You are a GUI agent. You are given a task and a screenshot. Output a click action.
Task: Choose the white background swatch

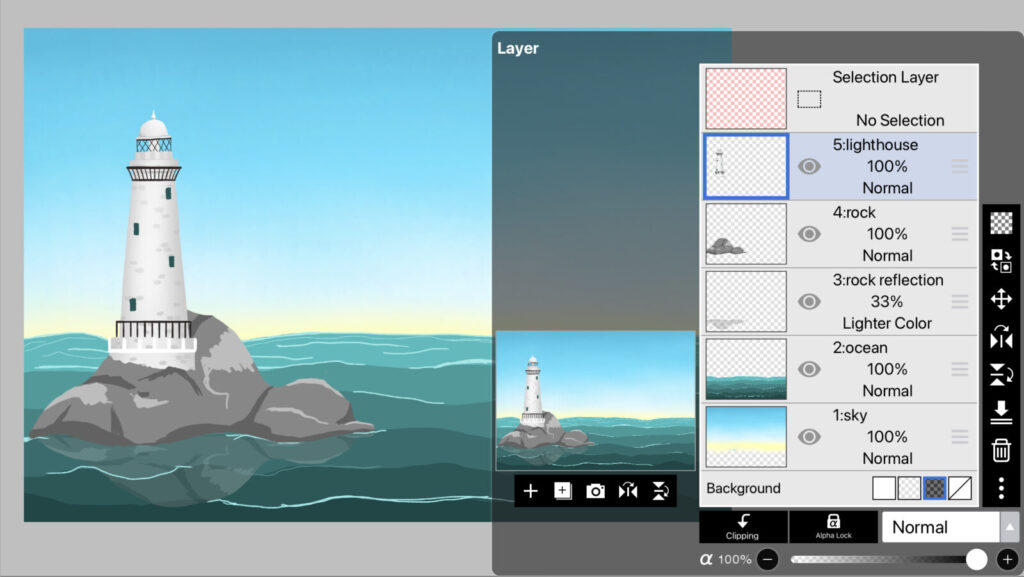point(884,488)
